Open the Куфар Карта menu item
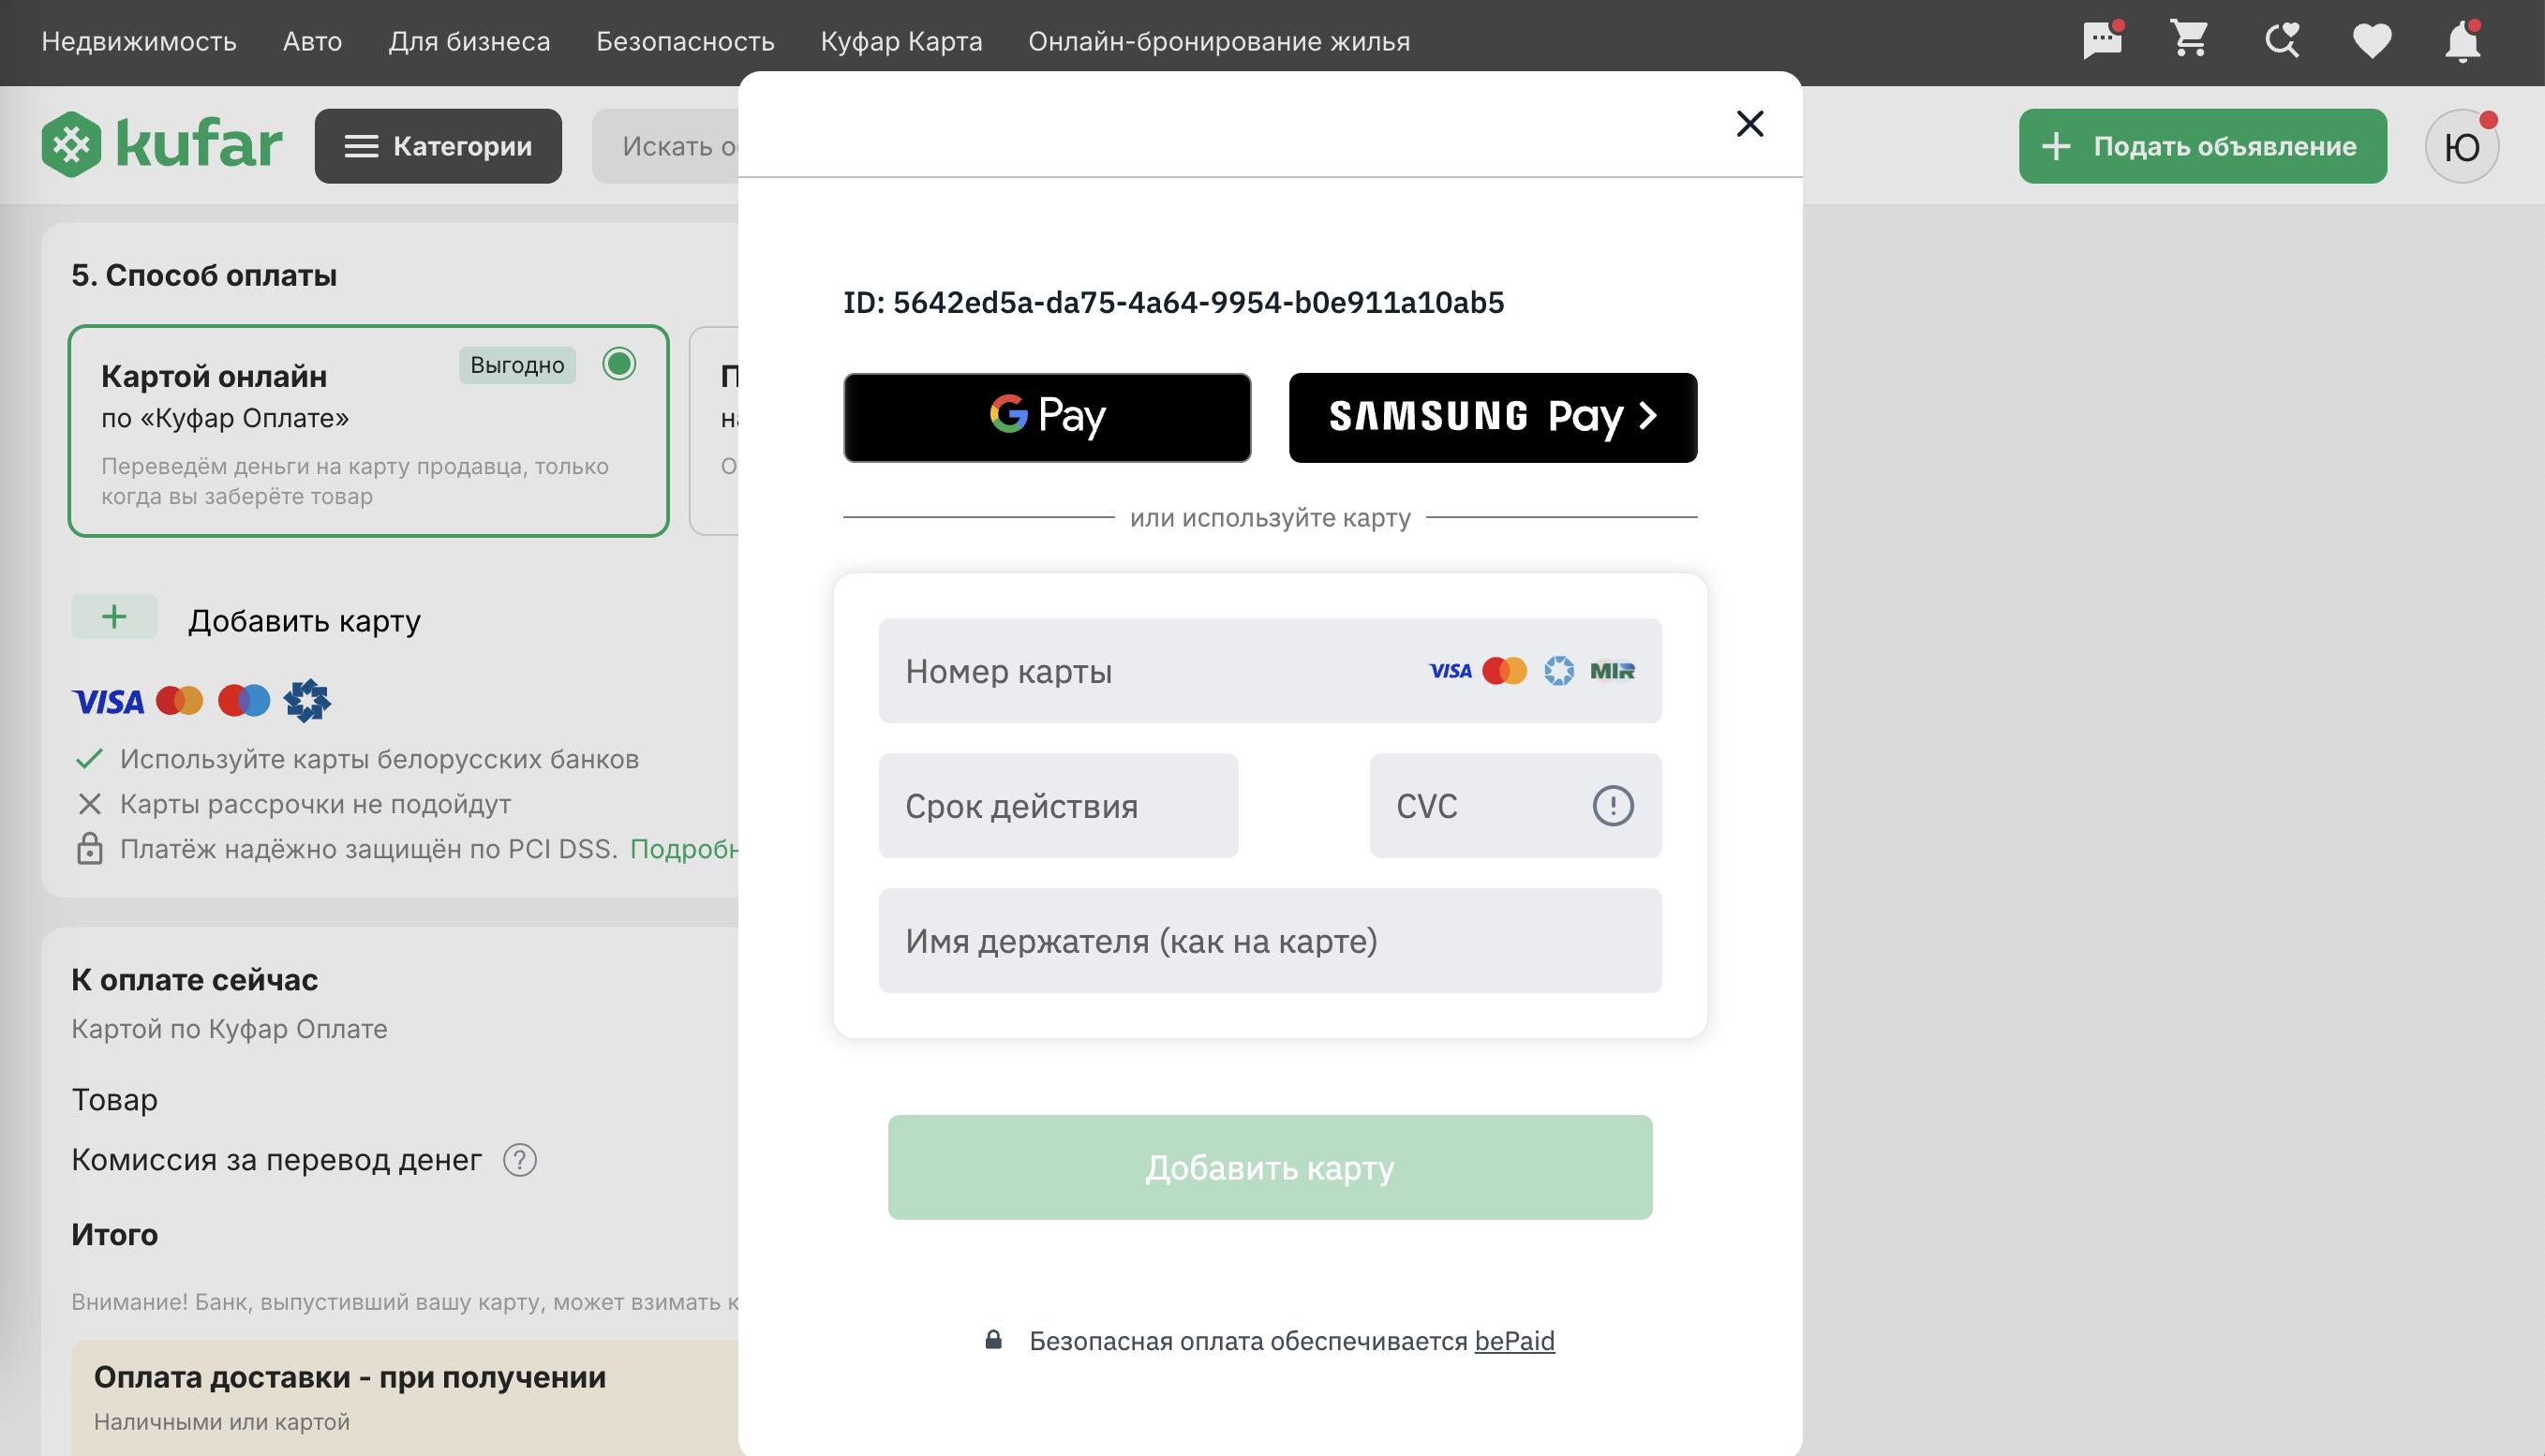The height and width of the screenshot is (1456, 2545). (901, 41)
